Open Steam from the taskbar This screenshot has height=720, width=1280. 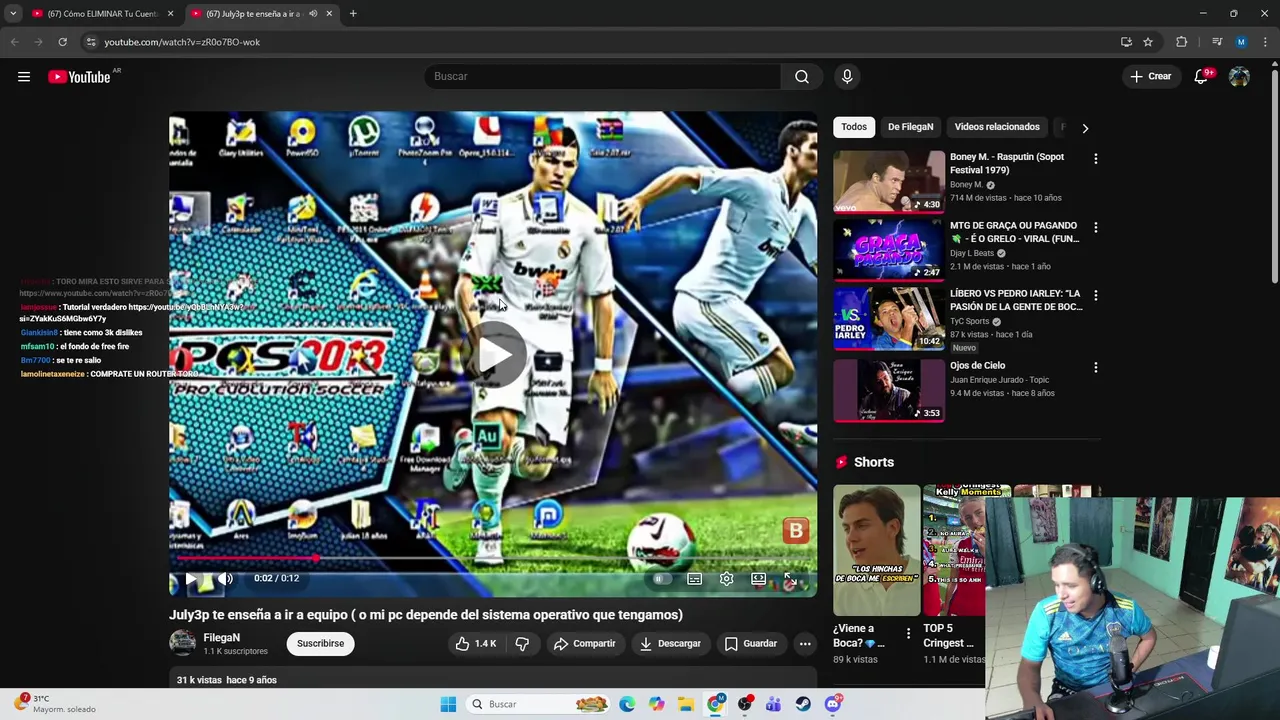[x=803, y=704]
